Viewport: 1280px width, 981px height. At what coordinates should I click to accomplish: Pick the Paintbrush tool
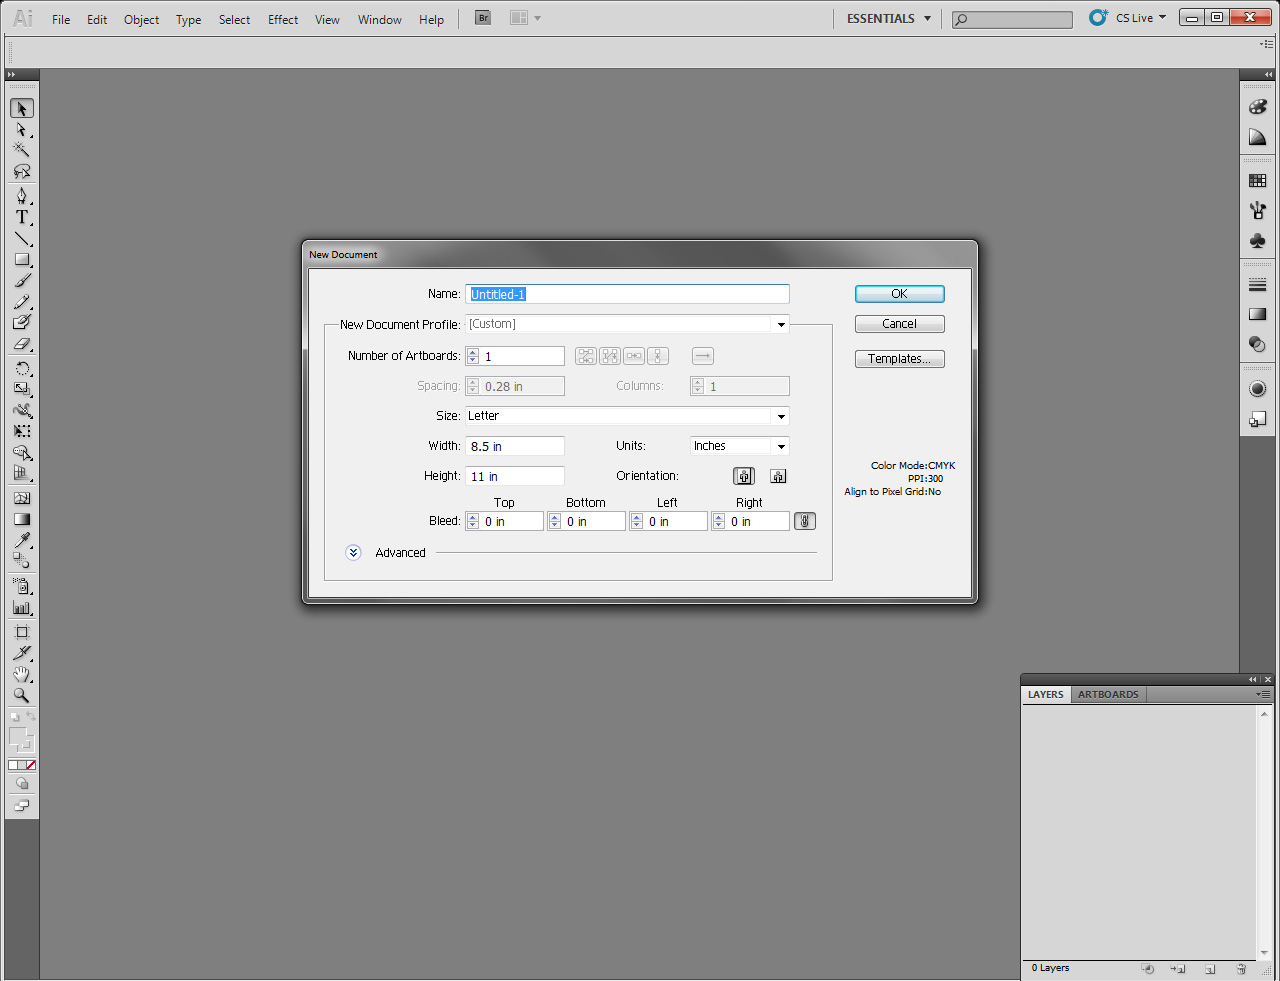pyautogui.click(x=22, y=281)
